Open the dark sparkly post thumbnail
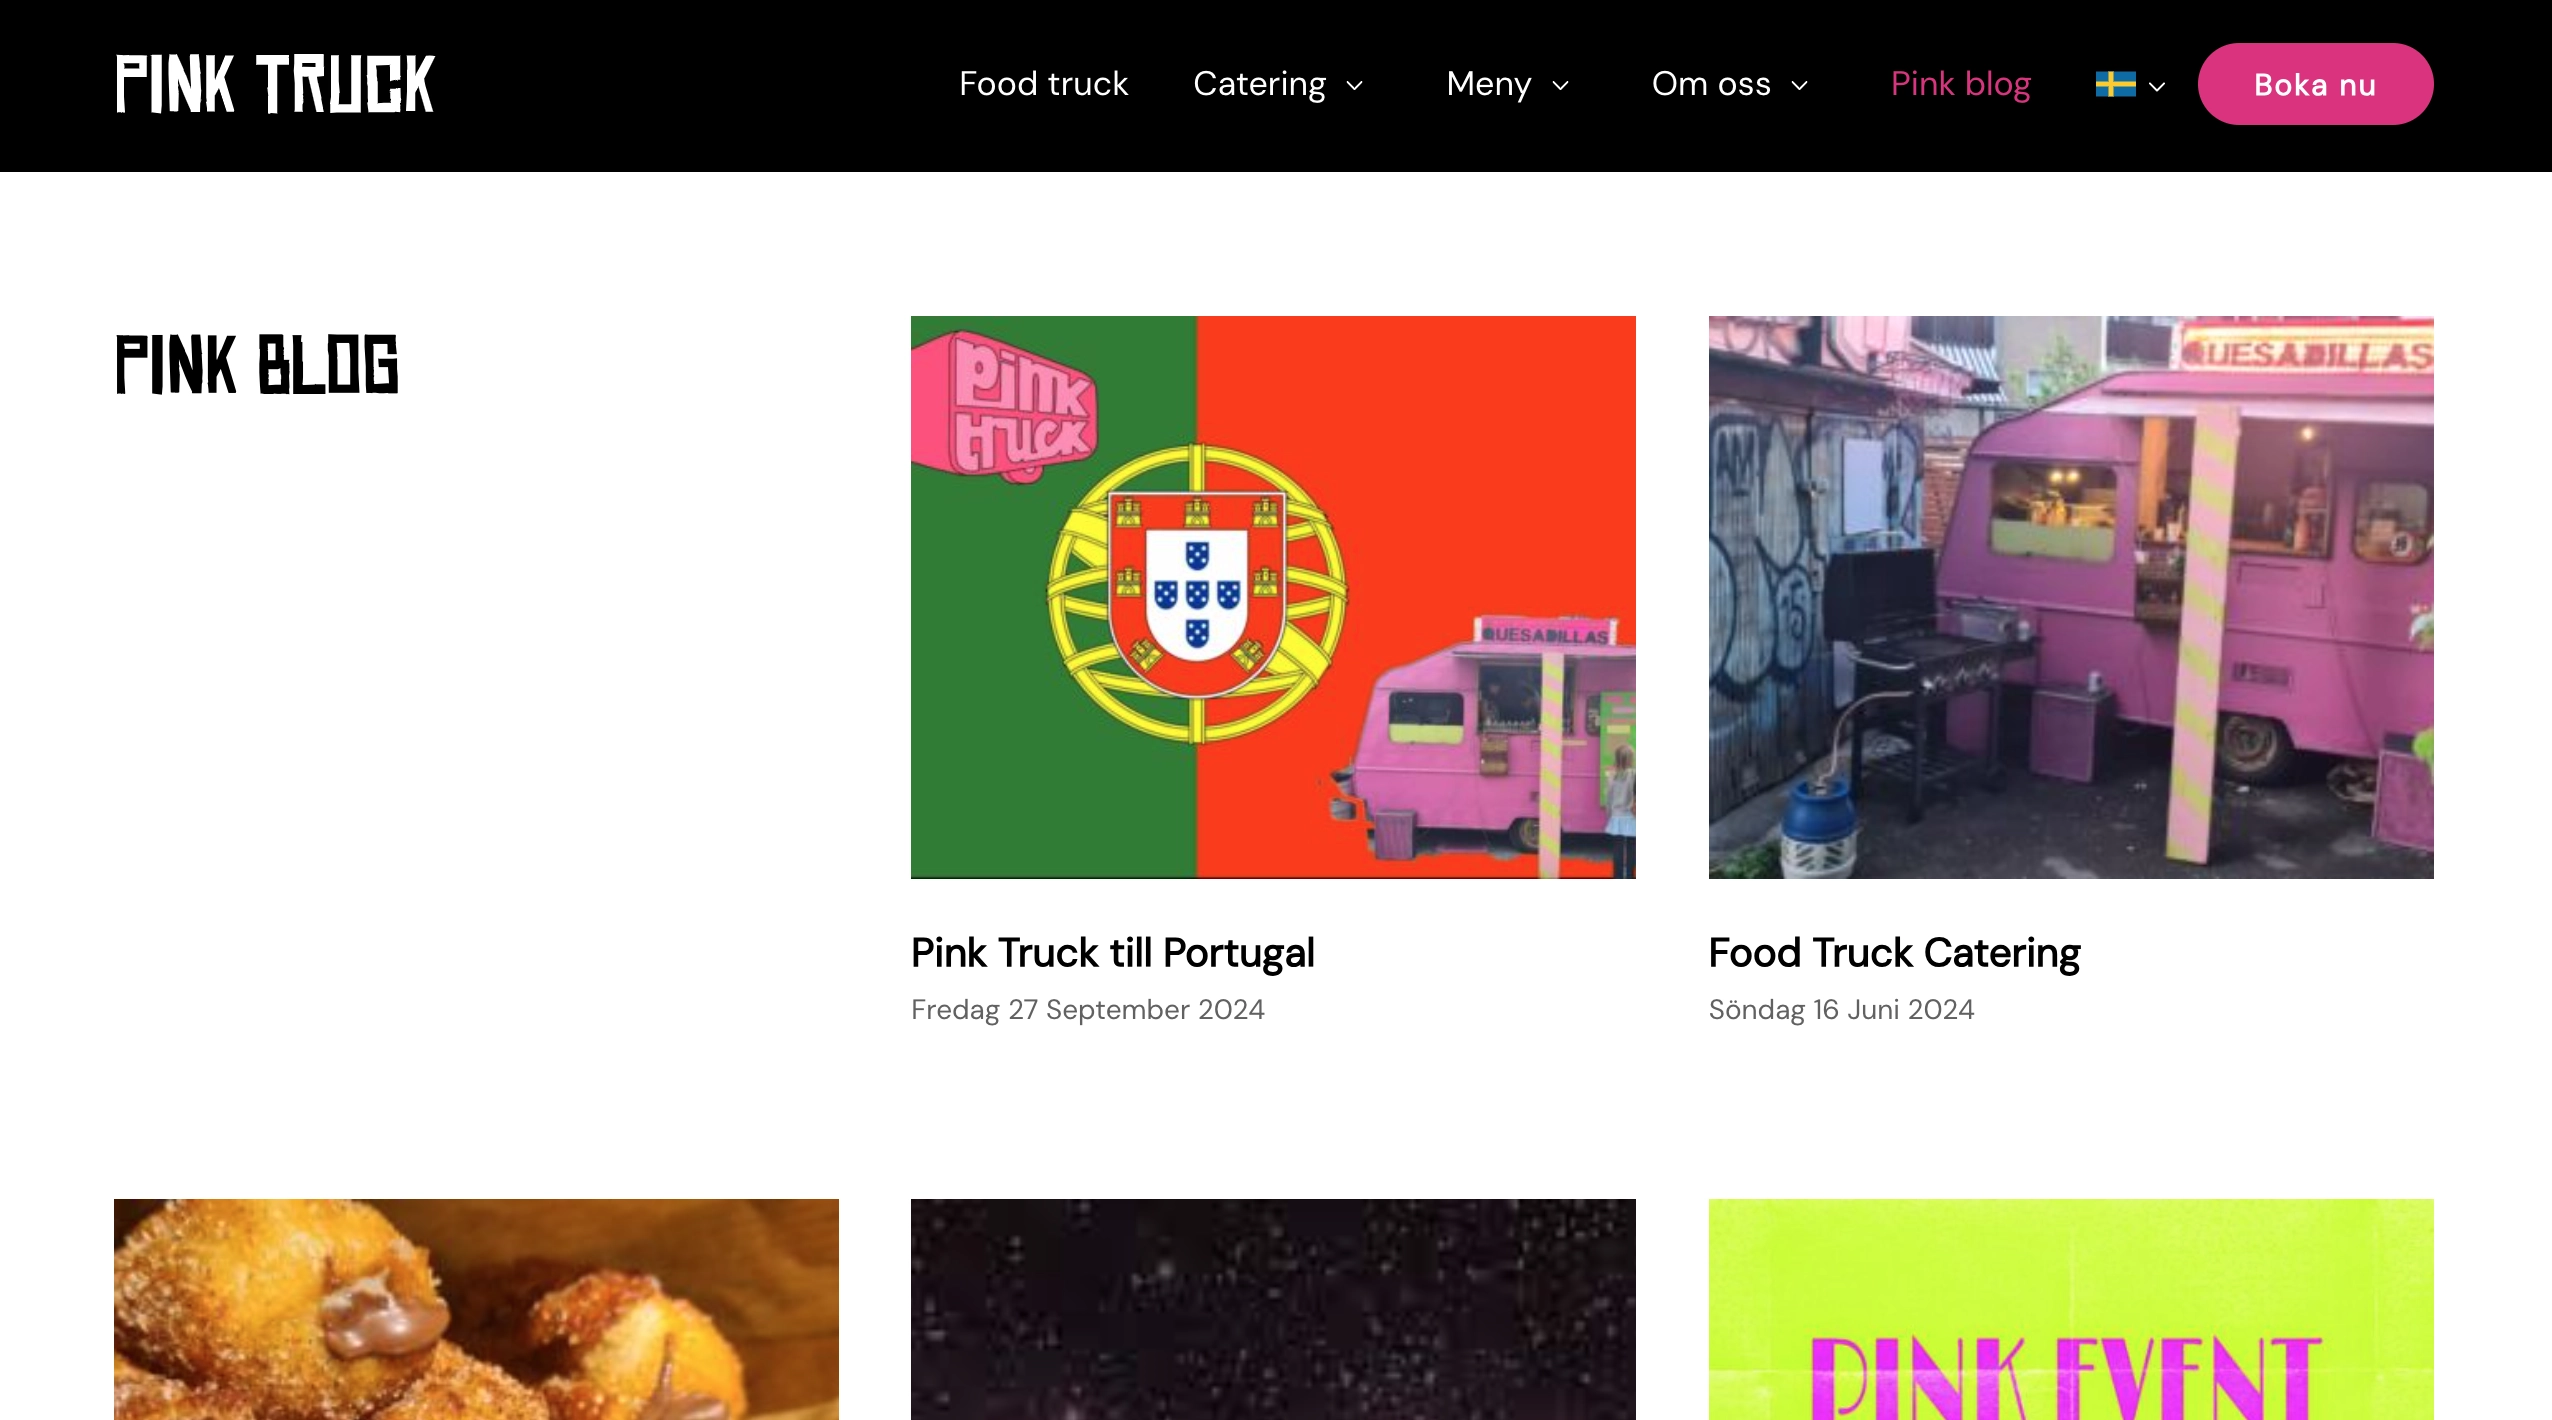2552x1420 pixels. click(1272, 1308)
